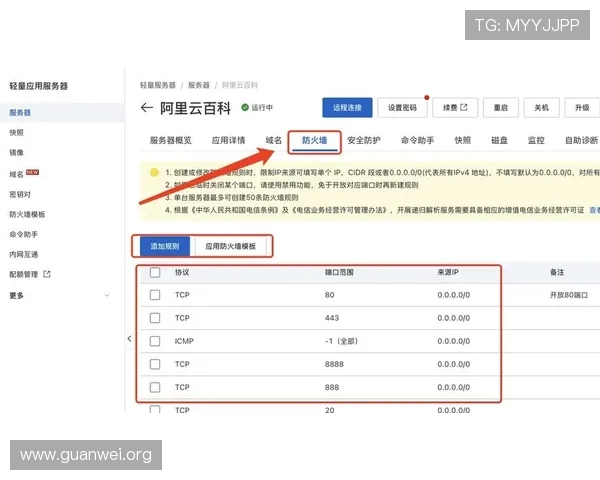Check the ICMP rule checkbox

(155, 341)
